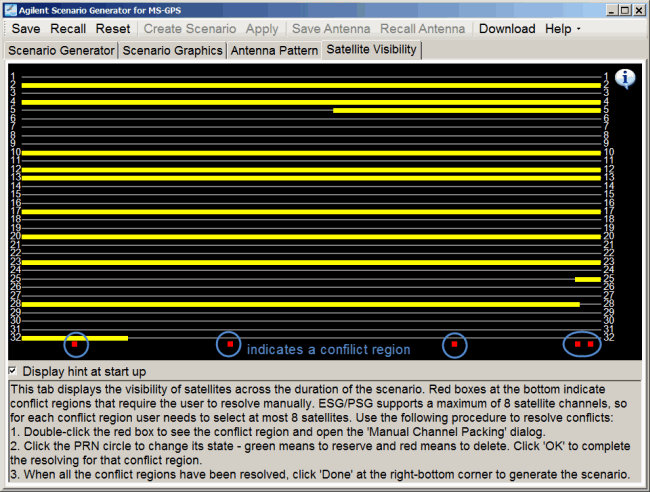Click the Download menu button

[x=507, y=29]
